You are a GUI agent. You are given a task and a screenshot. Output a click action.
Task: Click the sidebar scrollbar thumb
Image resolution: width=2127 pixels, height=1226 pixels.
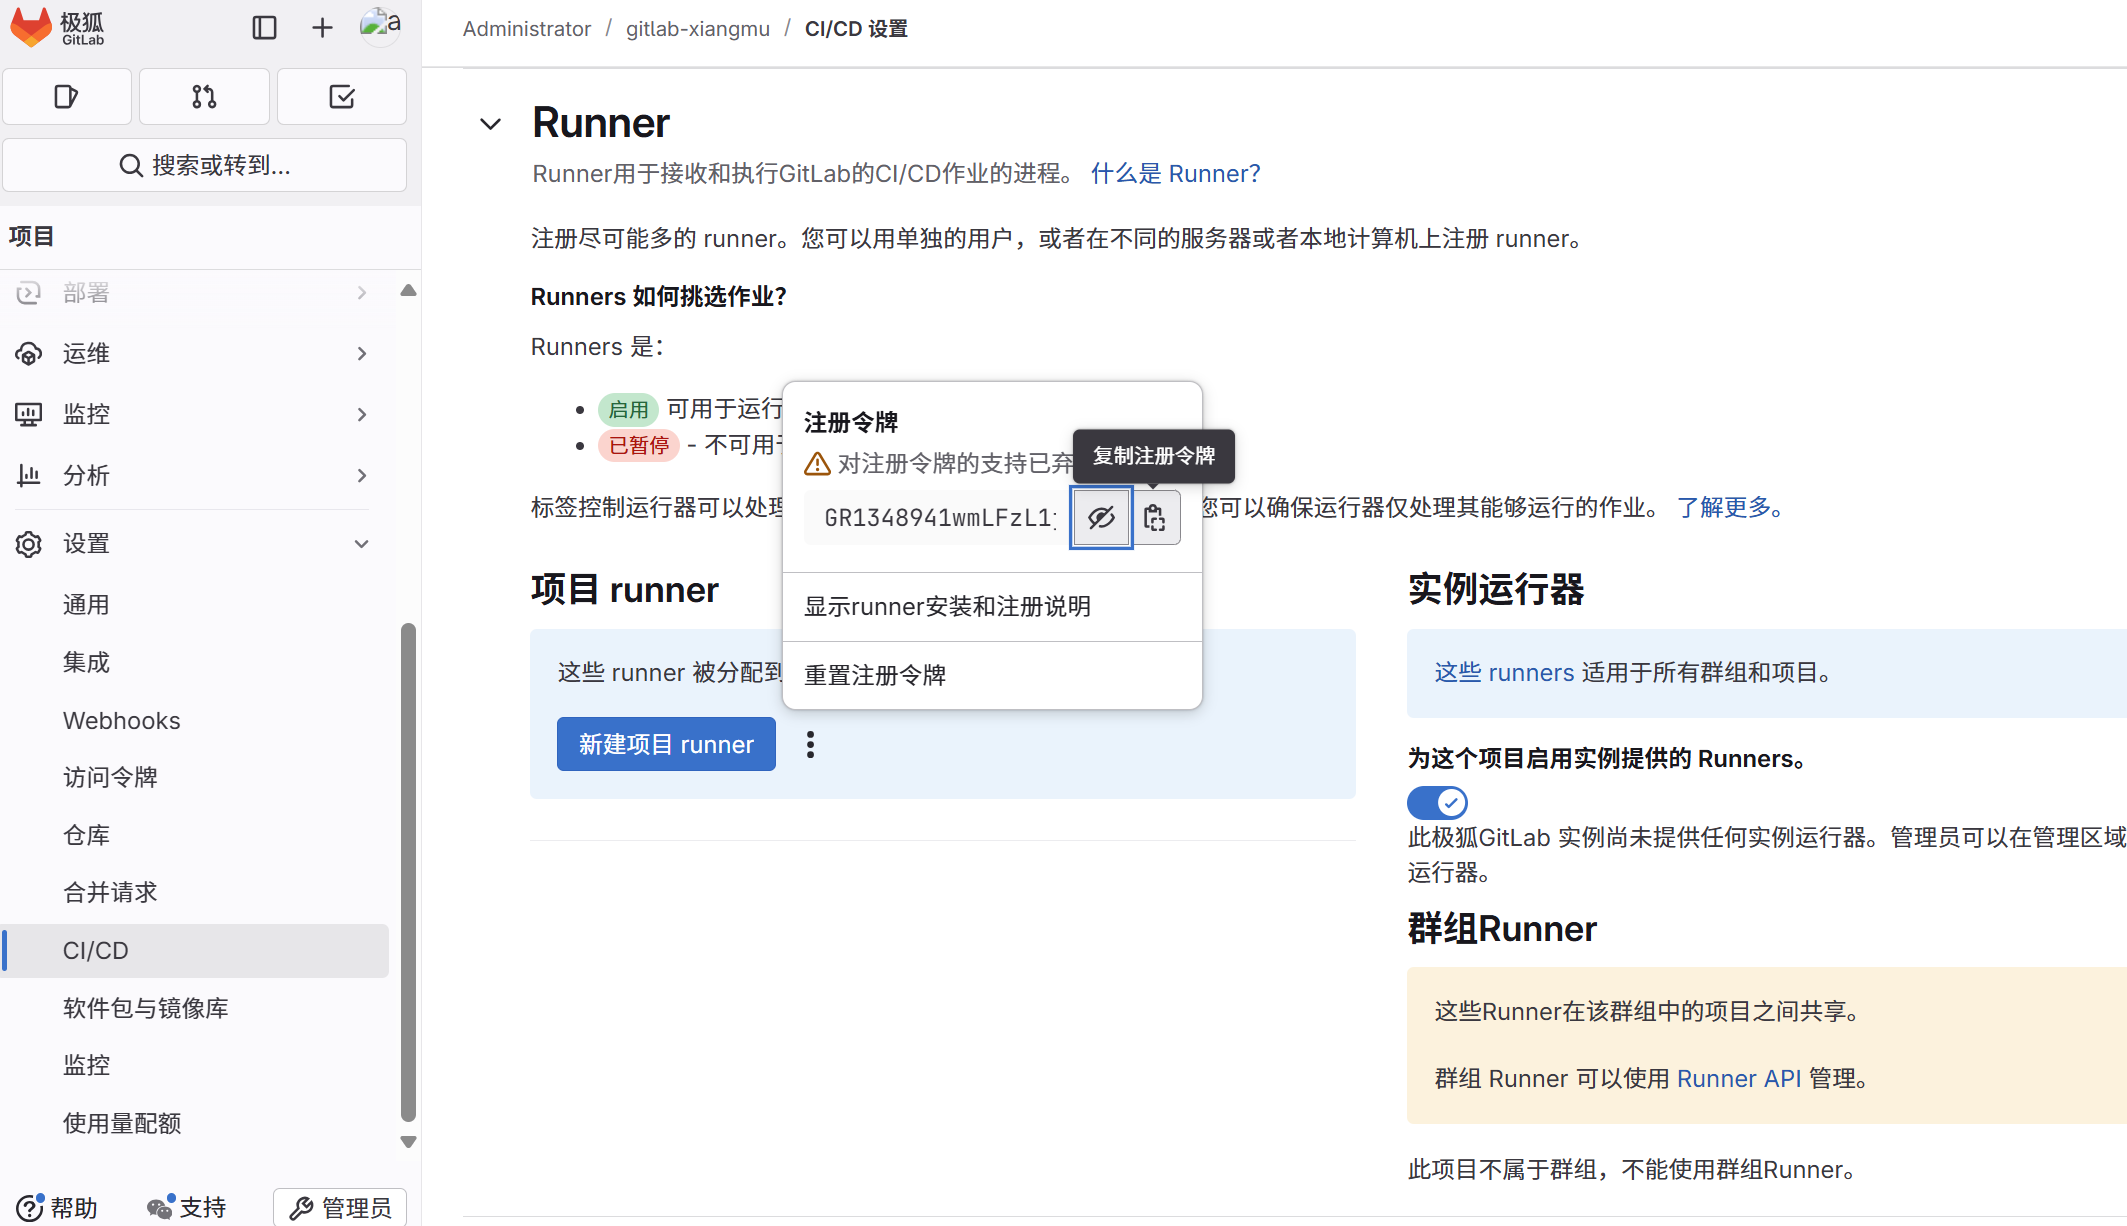point(408,872)
